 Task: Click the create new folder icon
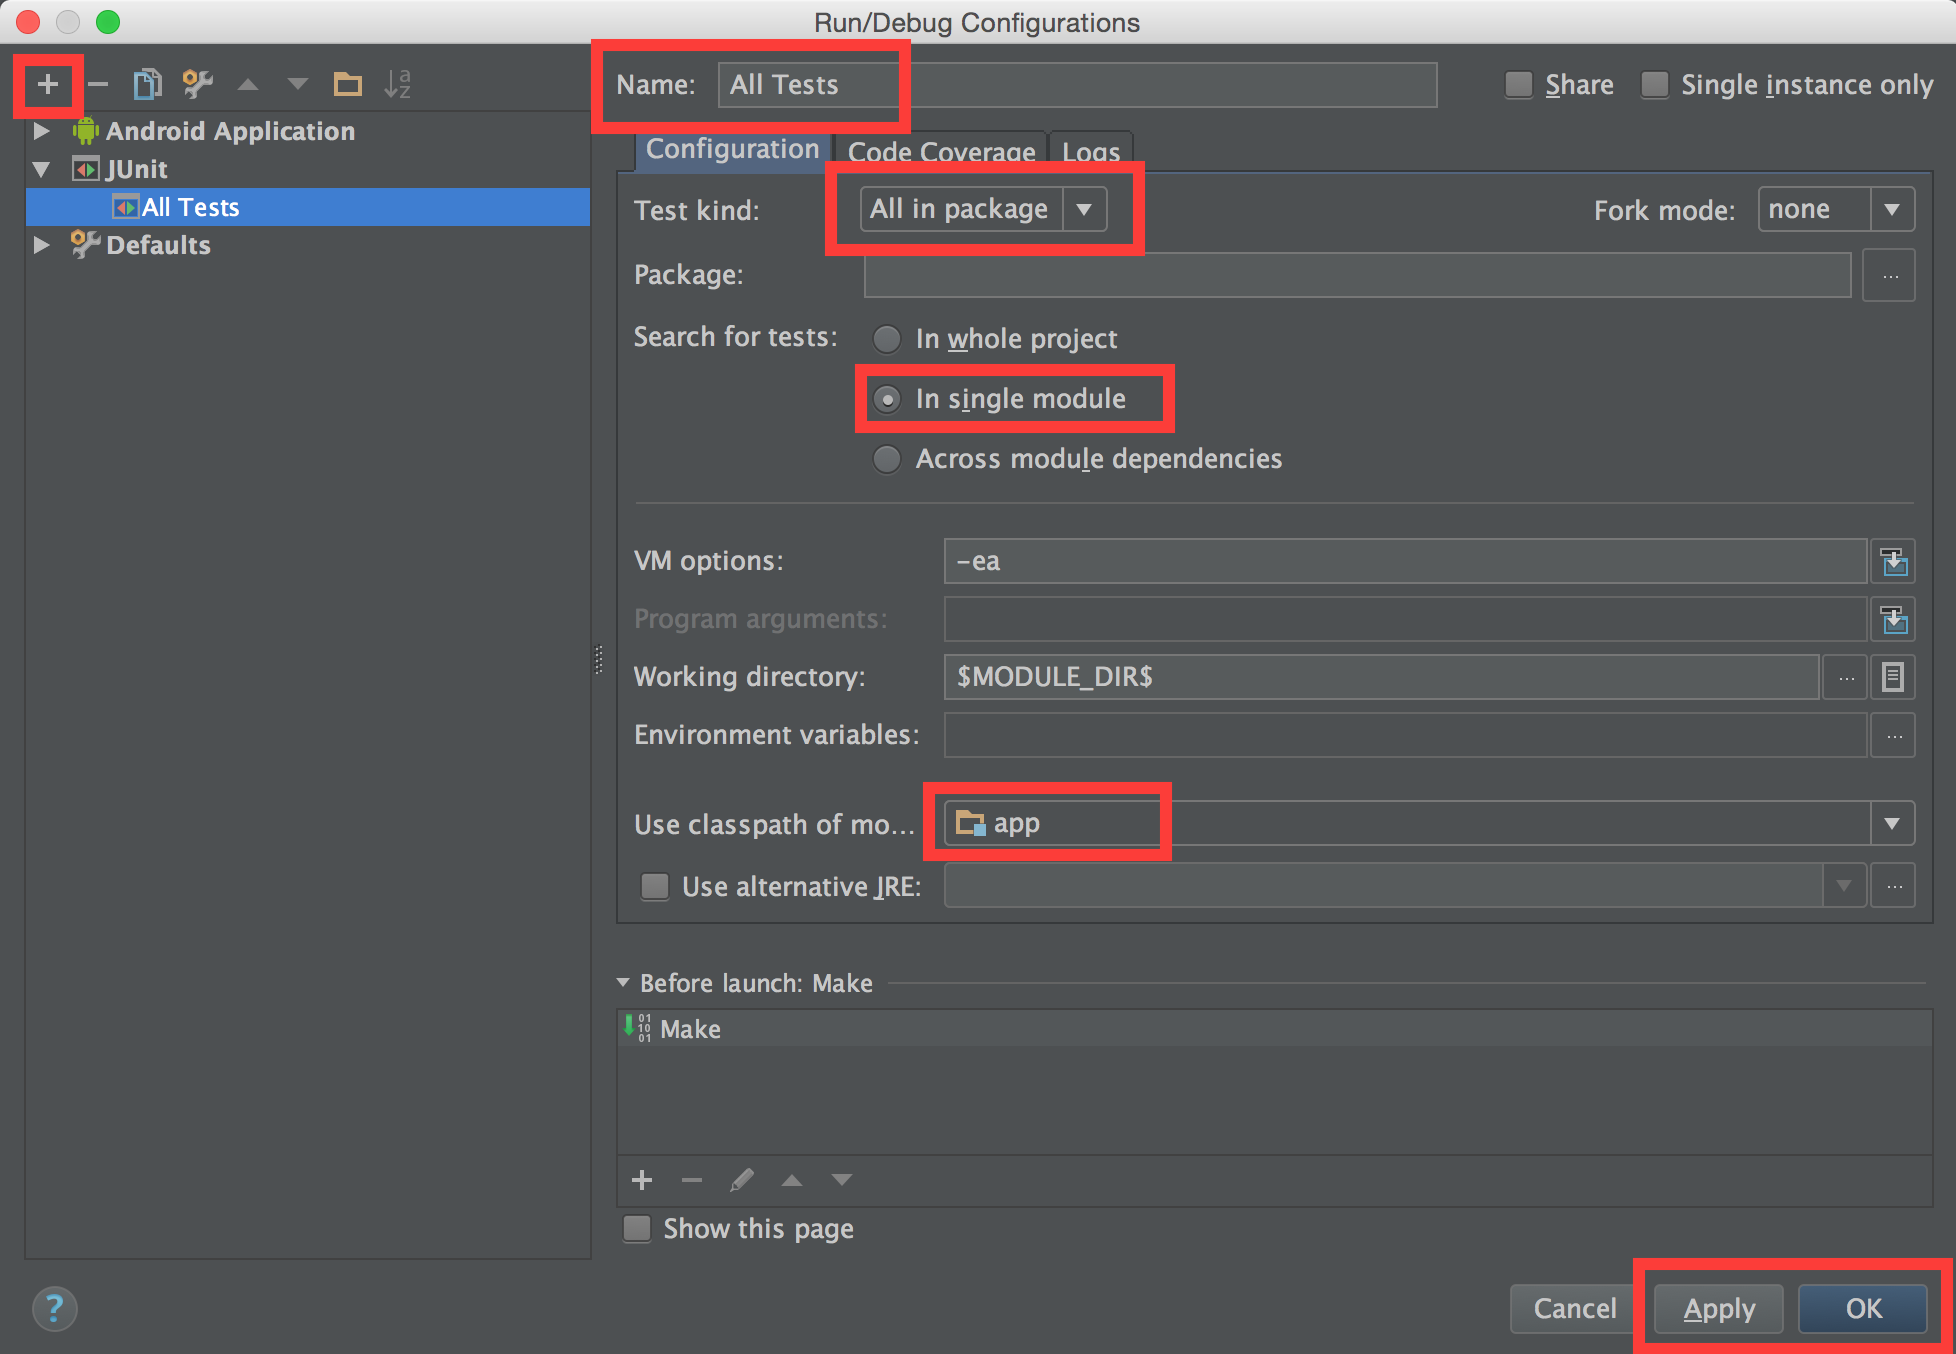347,84
